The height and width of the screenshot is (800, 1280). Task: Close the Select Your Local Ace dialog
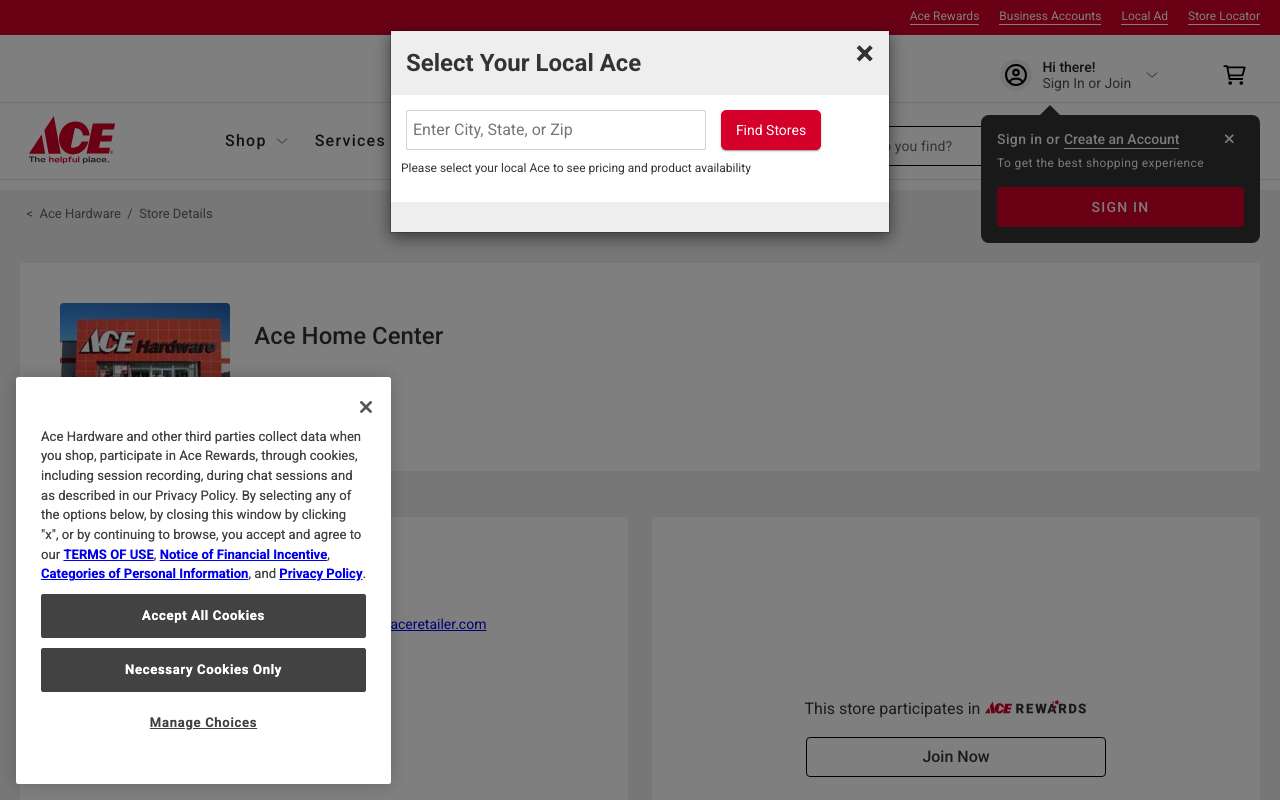coord(865,53)
